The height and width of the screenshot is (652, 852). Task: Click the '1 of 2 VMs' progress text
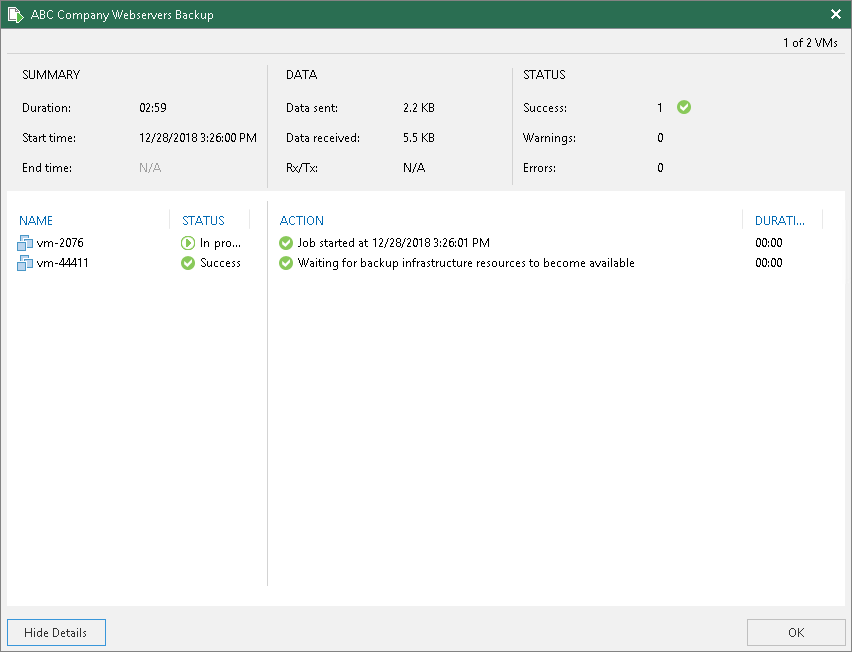pos(810,43)
